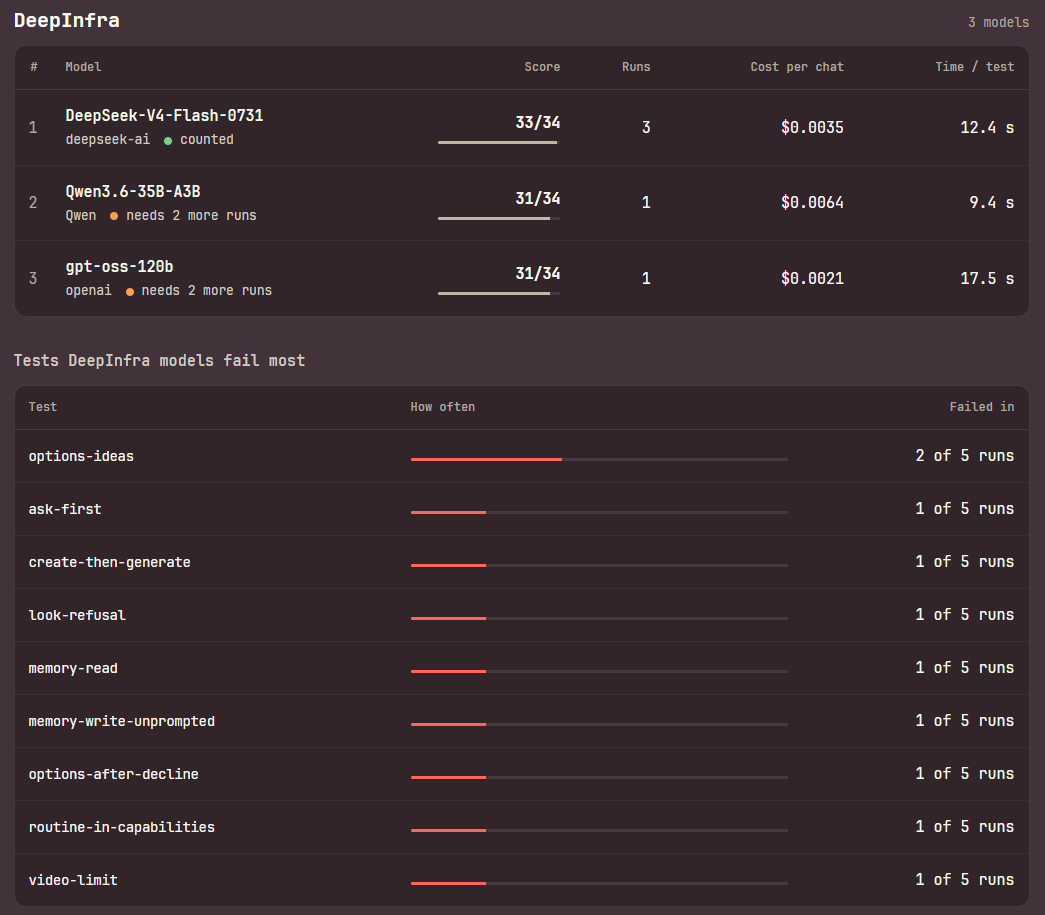The image size is (1045, 915).
Task: Open the options-ideas test row
Action: click(522, 456)
